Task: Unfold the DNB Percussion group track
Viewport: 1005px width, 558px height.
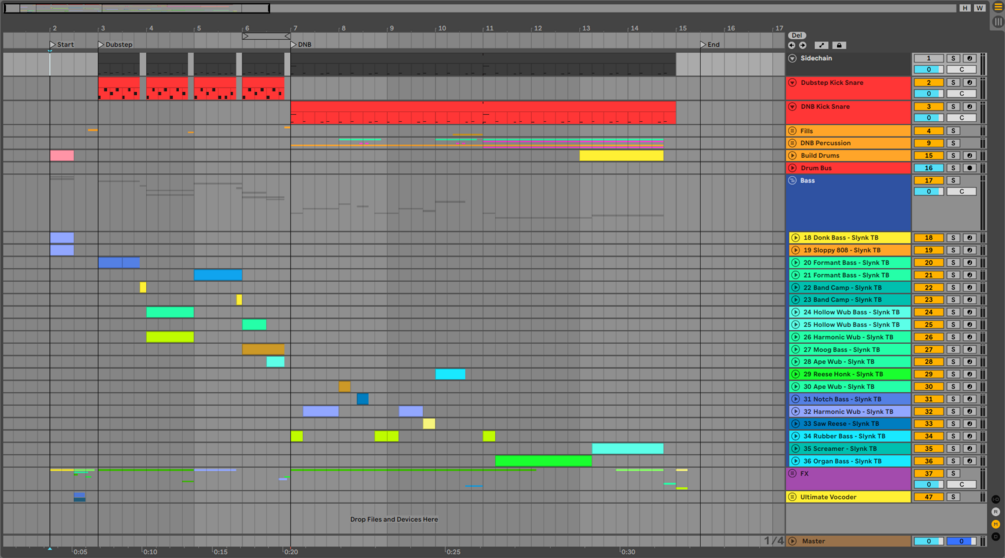Action: 793,143
